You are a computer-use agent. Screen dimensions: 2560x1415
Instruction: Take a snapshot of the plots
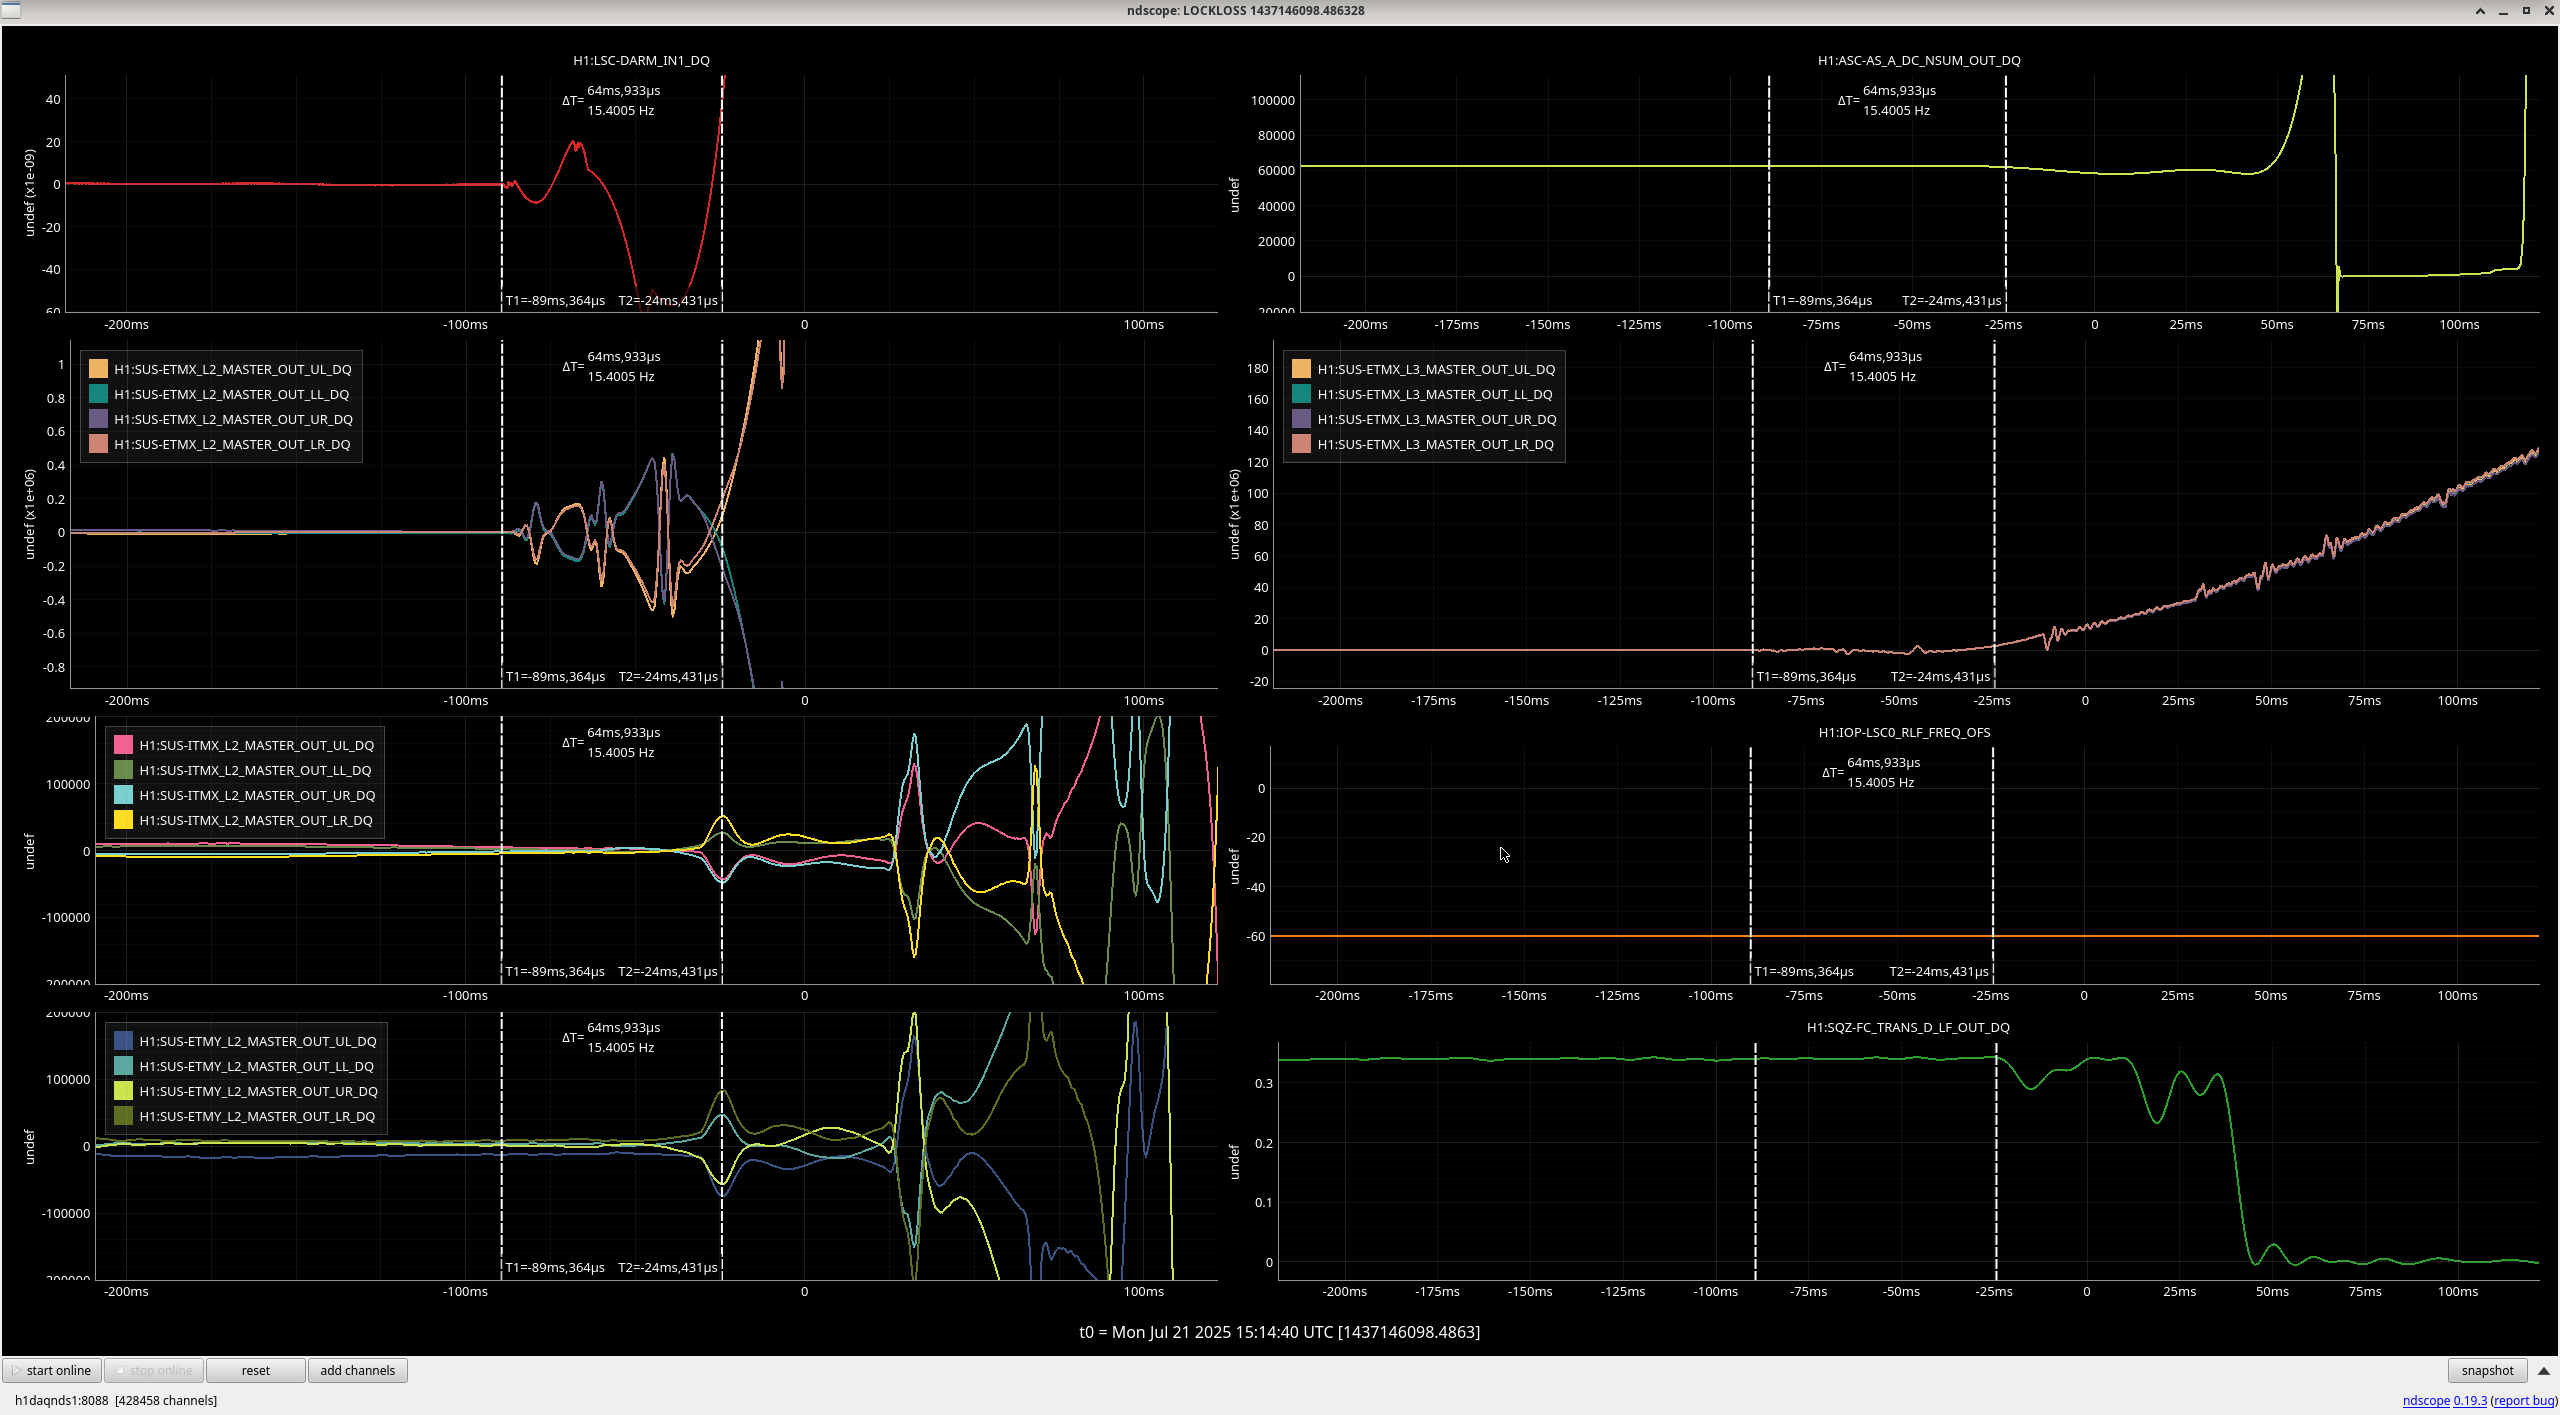[x=2486, y=1370]
